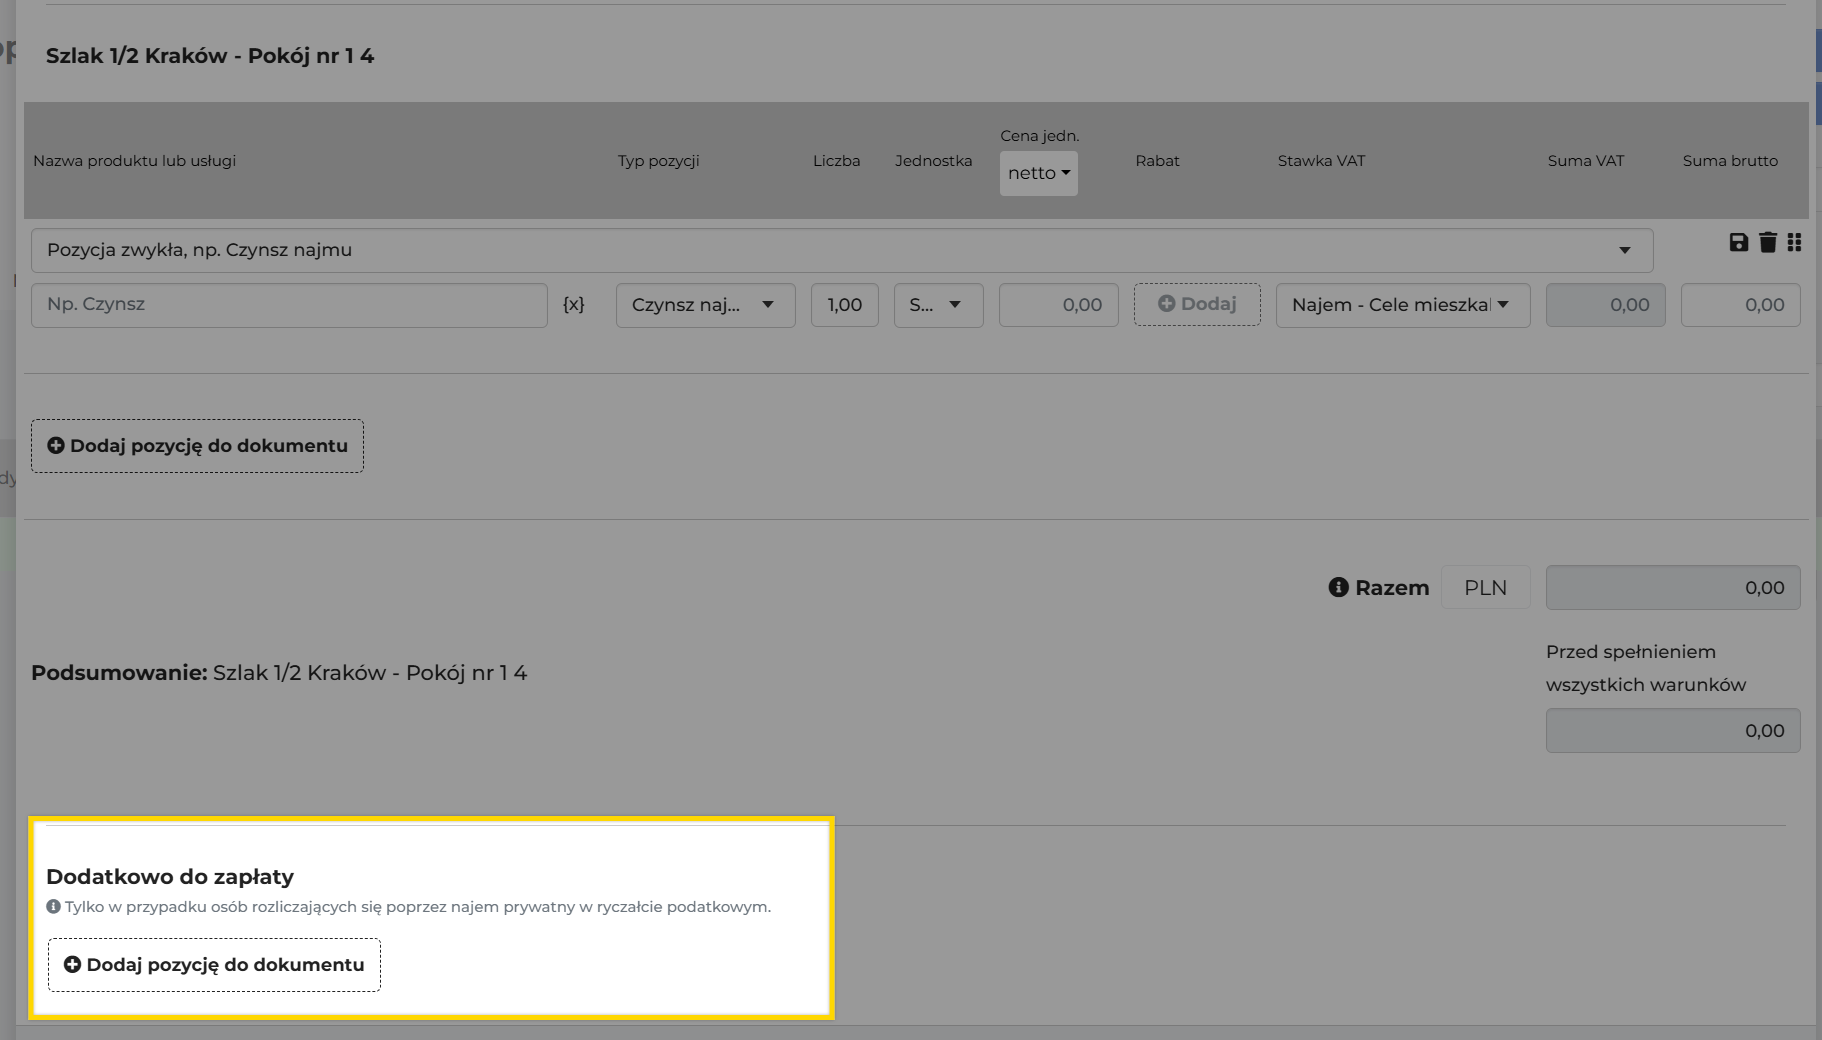
Task: Insert a variable with the {x} icon
Action: point(574,304)
